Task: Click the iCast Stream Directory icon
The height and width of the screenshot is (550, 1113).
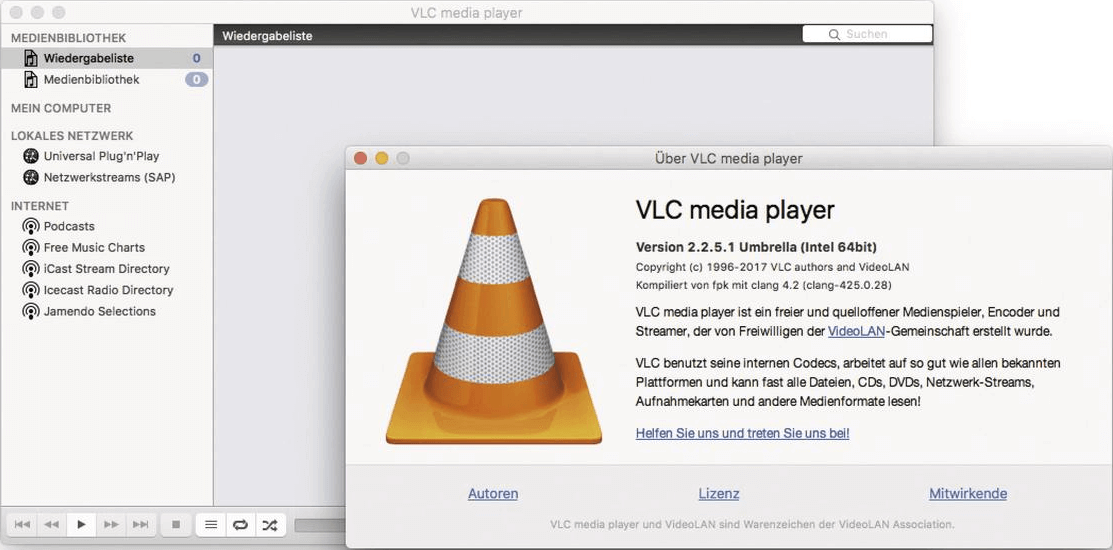Action: tap(31, 269)
